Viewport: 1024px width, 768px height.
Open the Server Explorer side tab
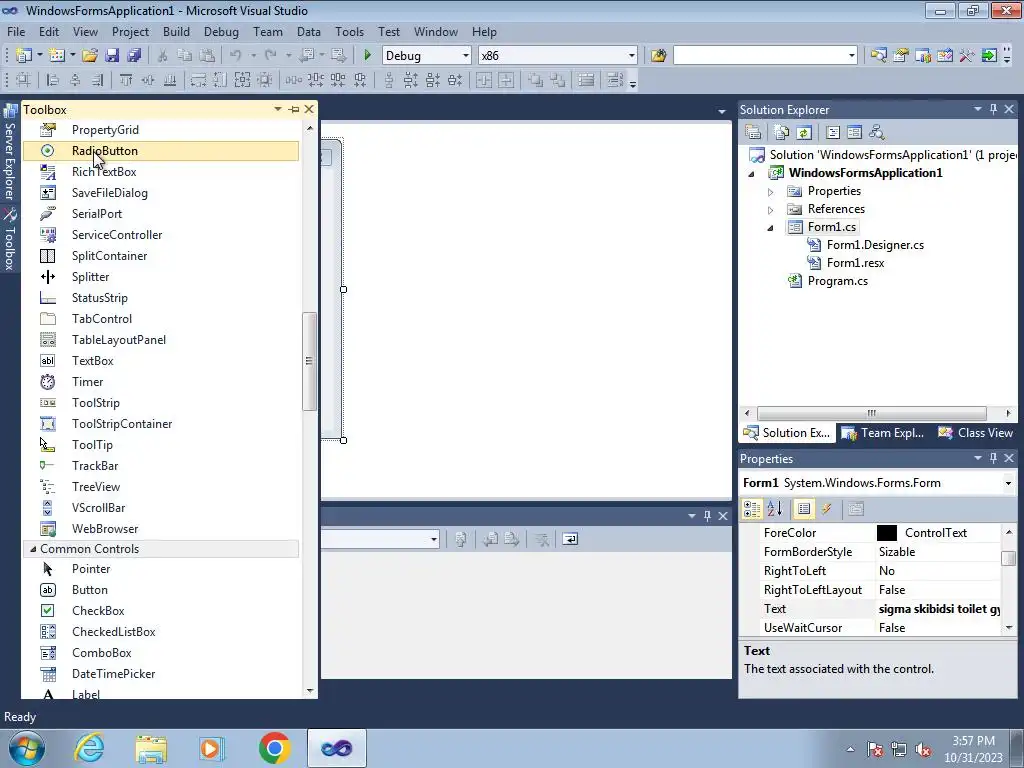[9, 154]
